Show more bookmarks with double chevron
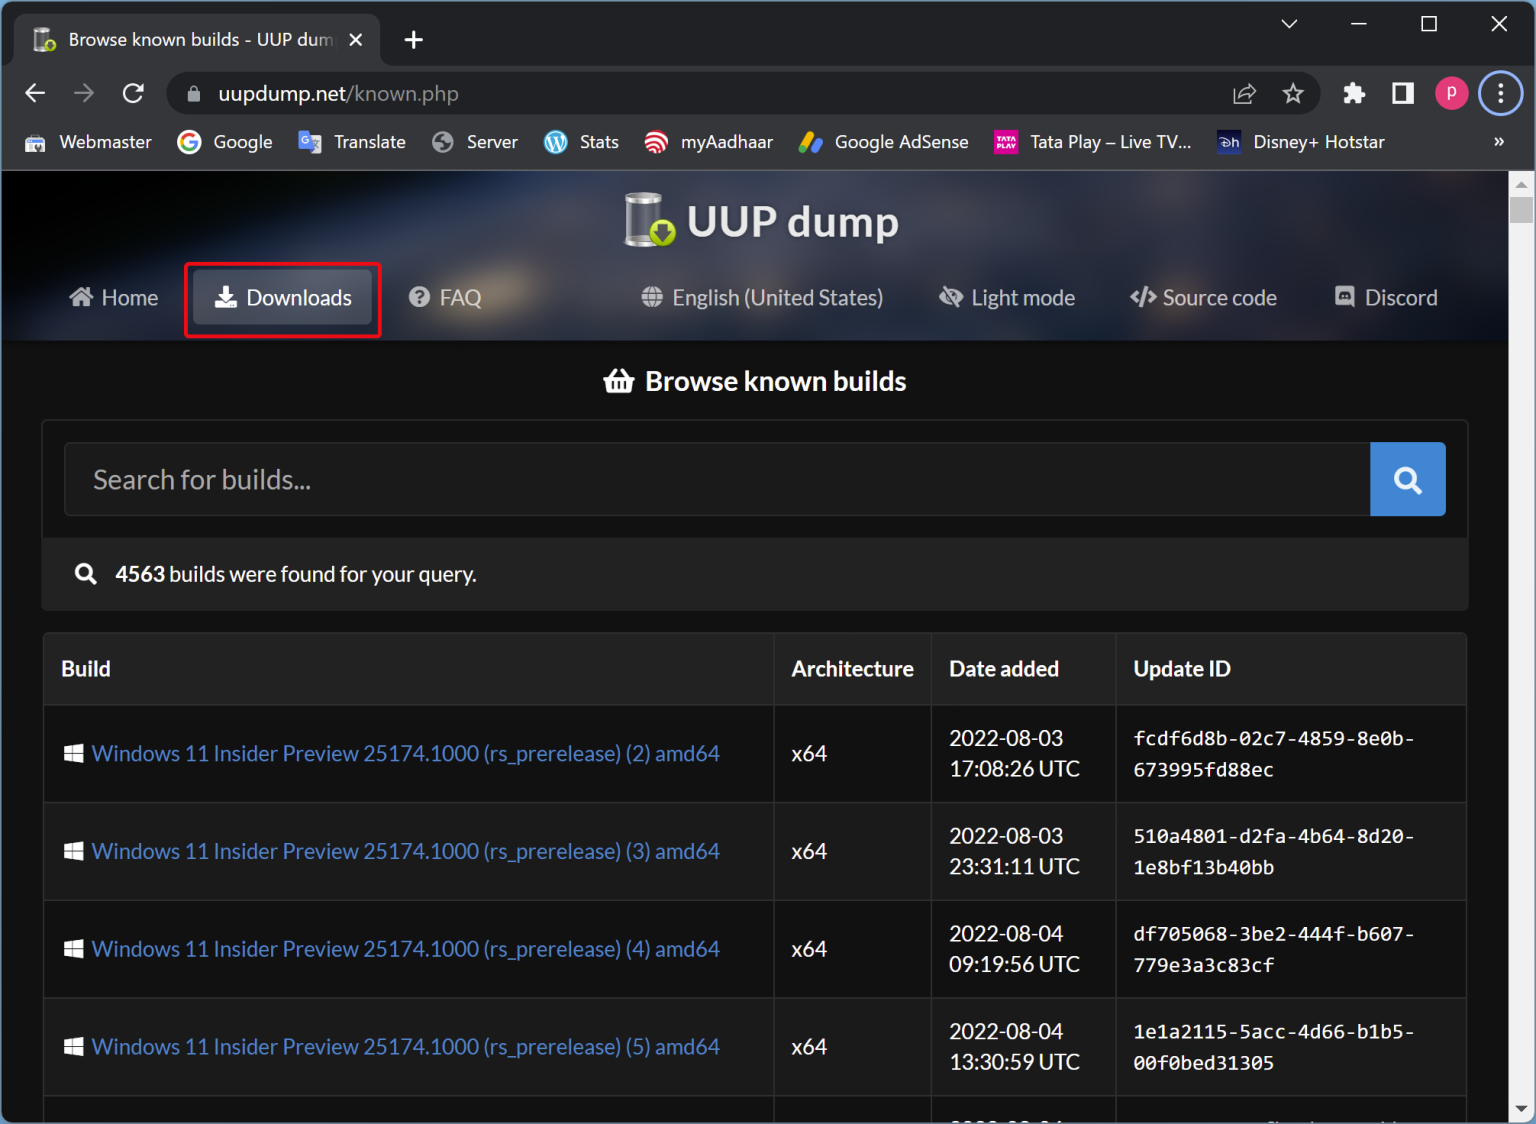The width and height of the screenshot is (1536, 1124). tap(1499, 142)
